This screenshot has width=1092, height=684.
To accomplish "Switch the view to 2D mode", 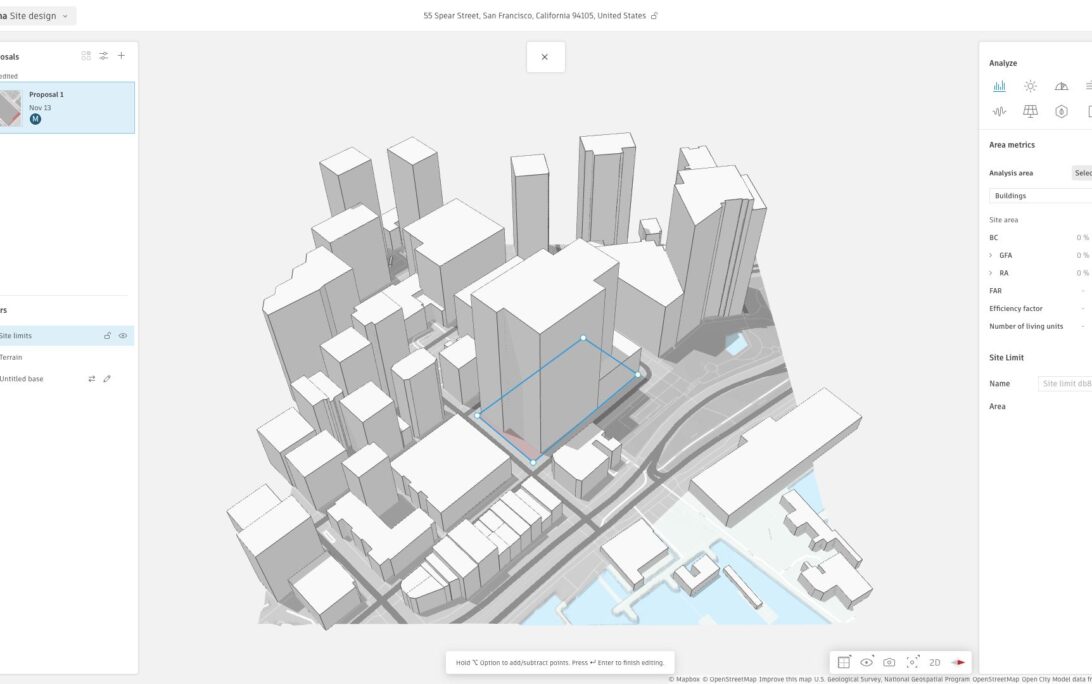I will pos(935,662).
